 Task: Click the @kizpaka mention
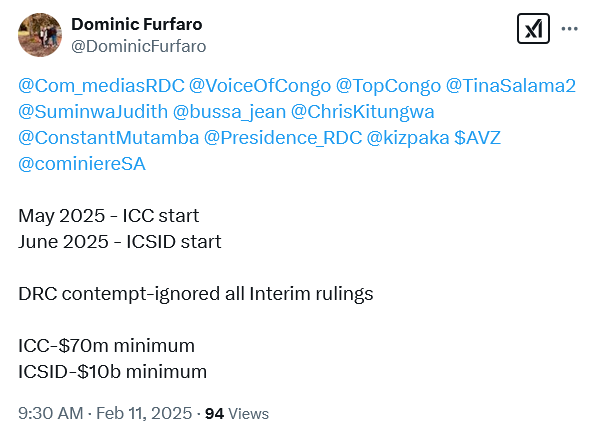(x=408, y=138)
